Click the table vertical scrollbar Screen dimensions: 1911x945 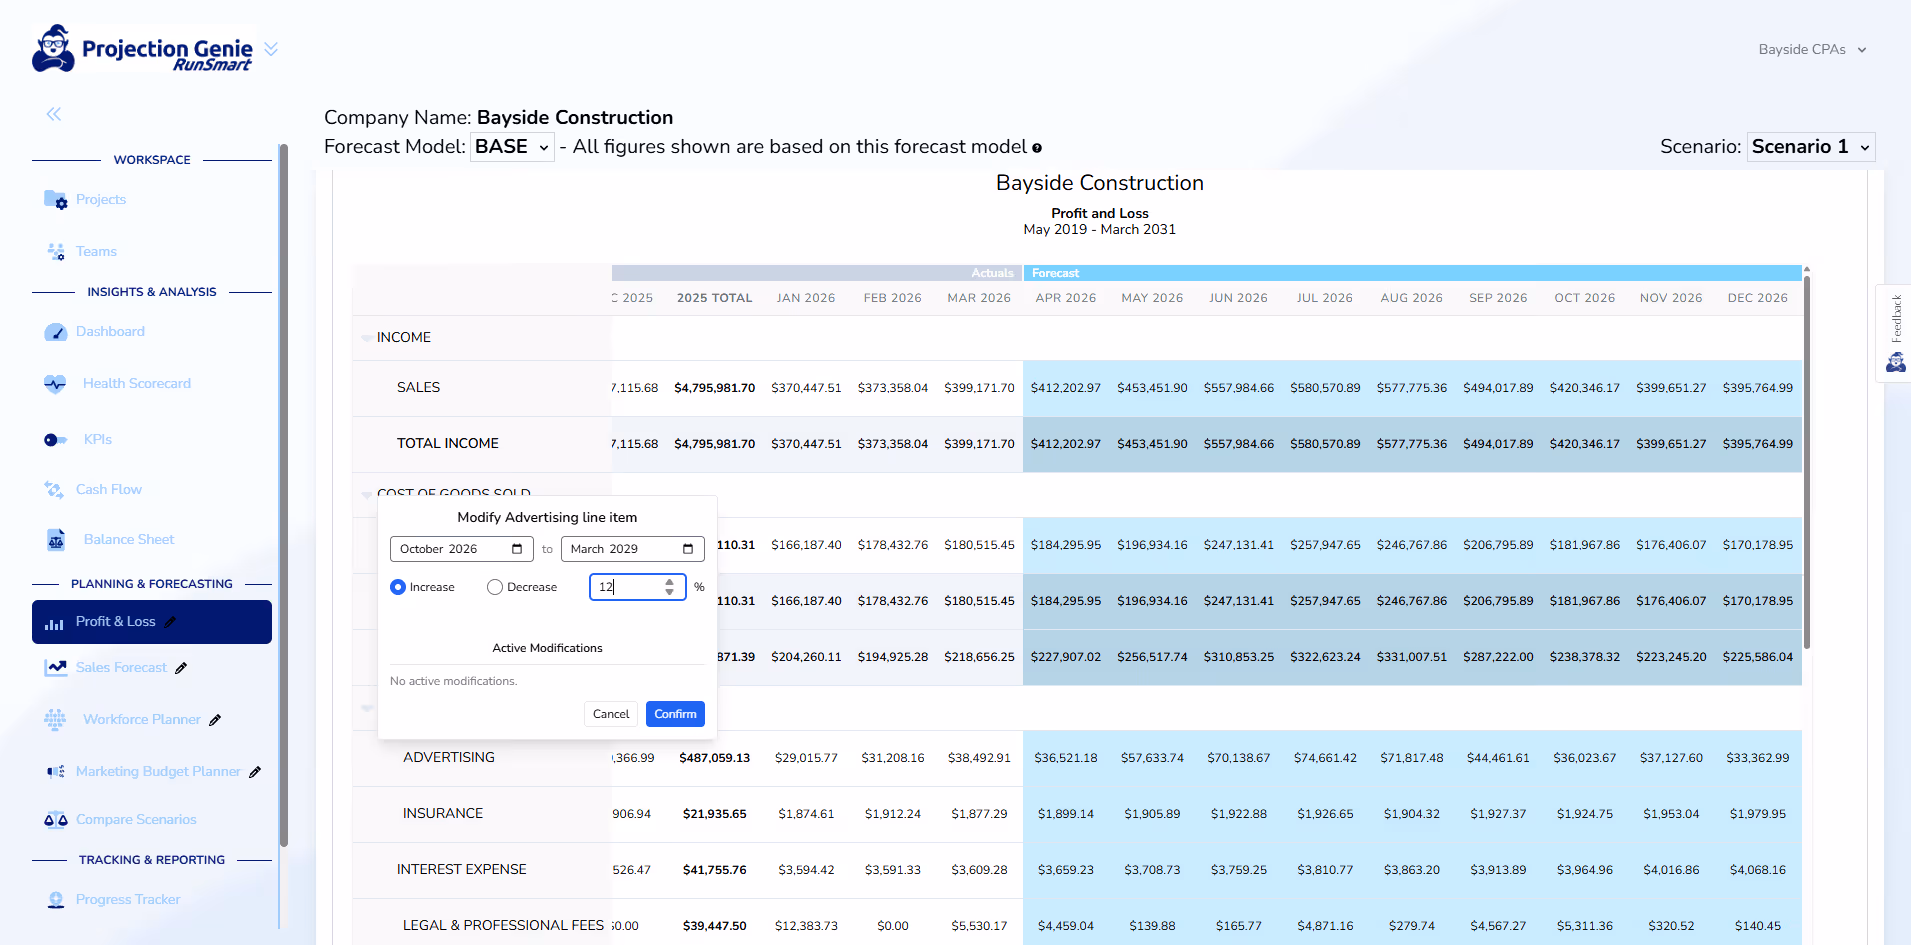(1807, 460)
